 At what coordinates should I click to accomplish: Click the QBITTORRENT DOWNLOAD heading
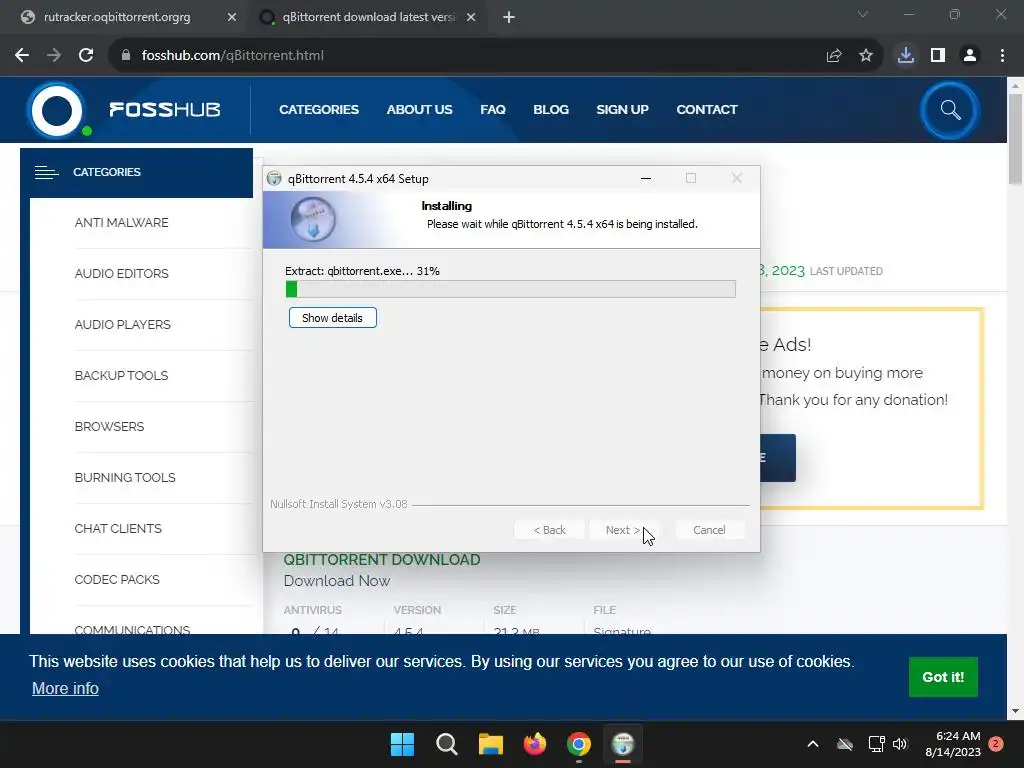coord(381,560)
